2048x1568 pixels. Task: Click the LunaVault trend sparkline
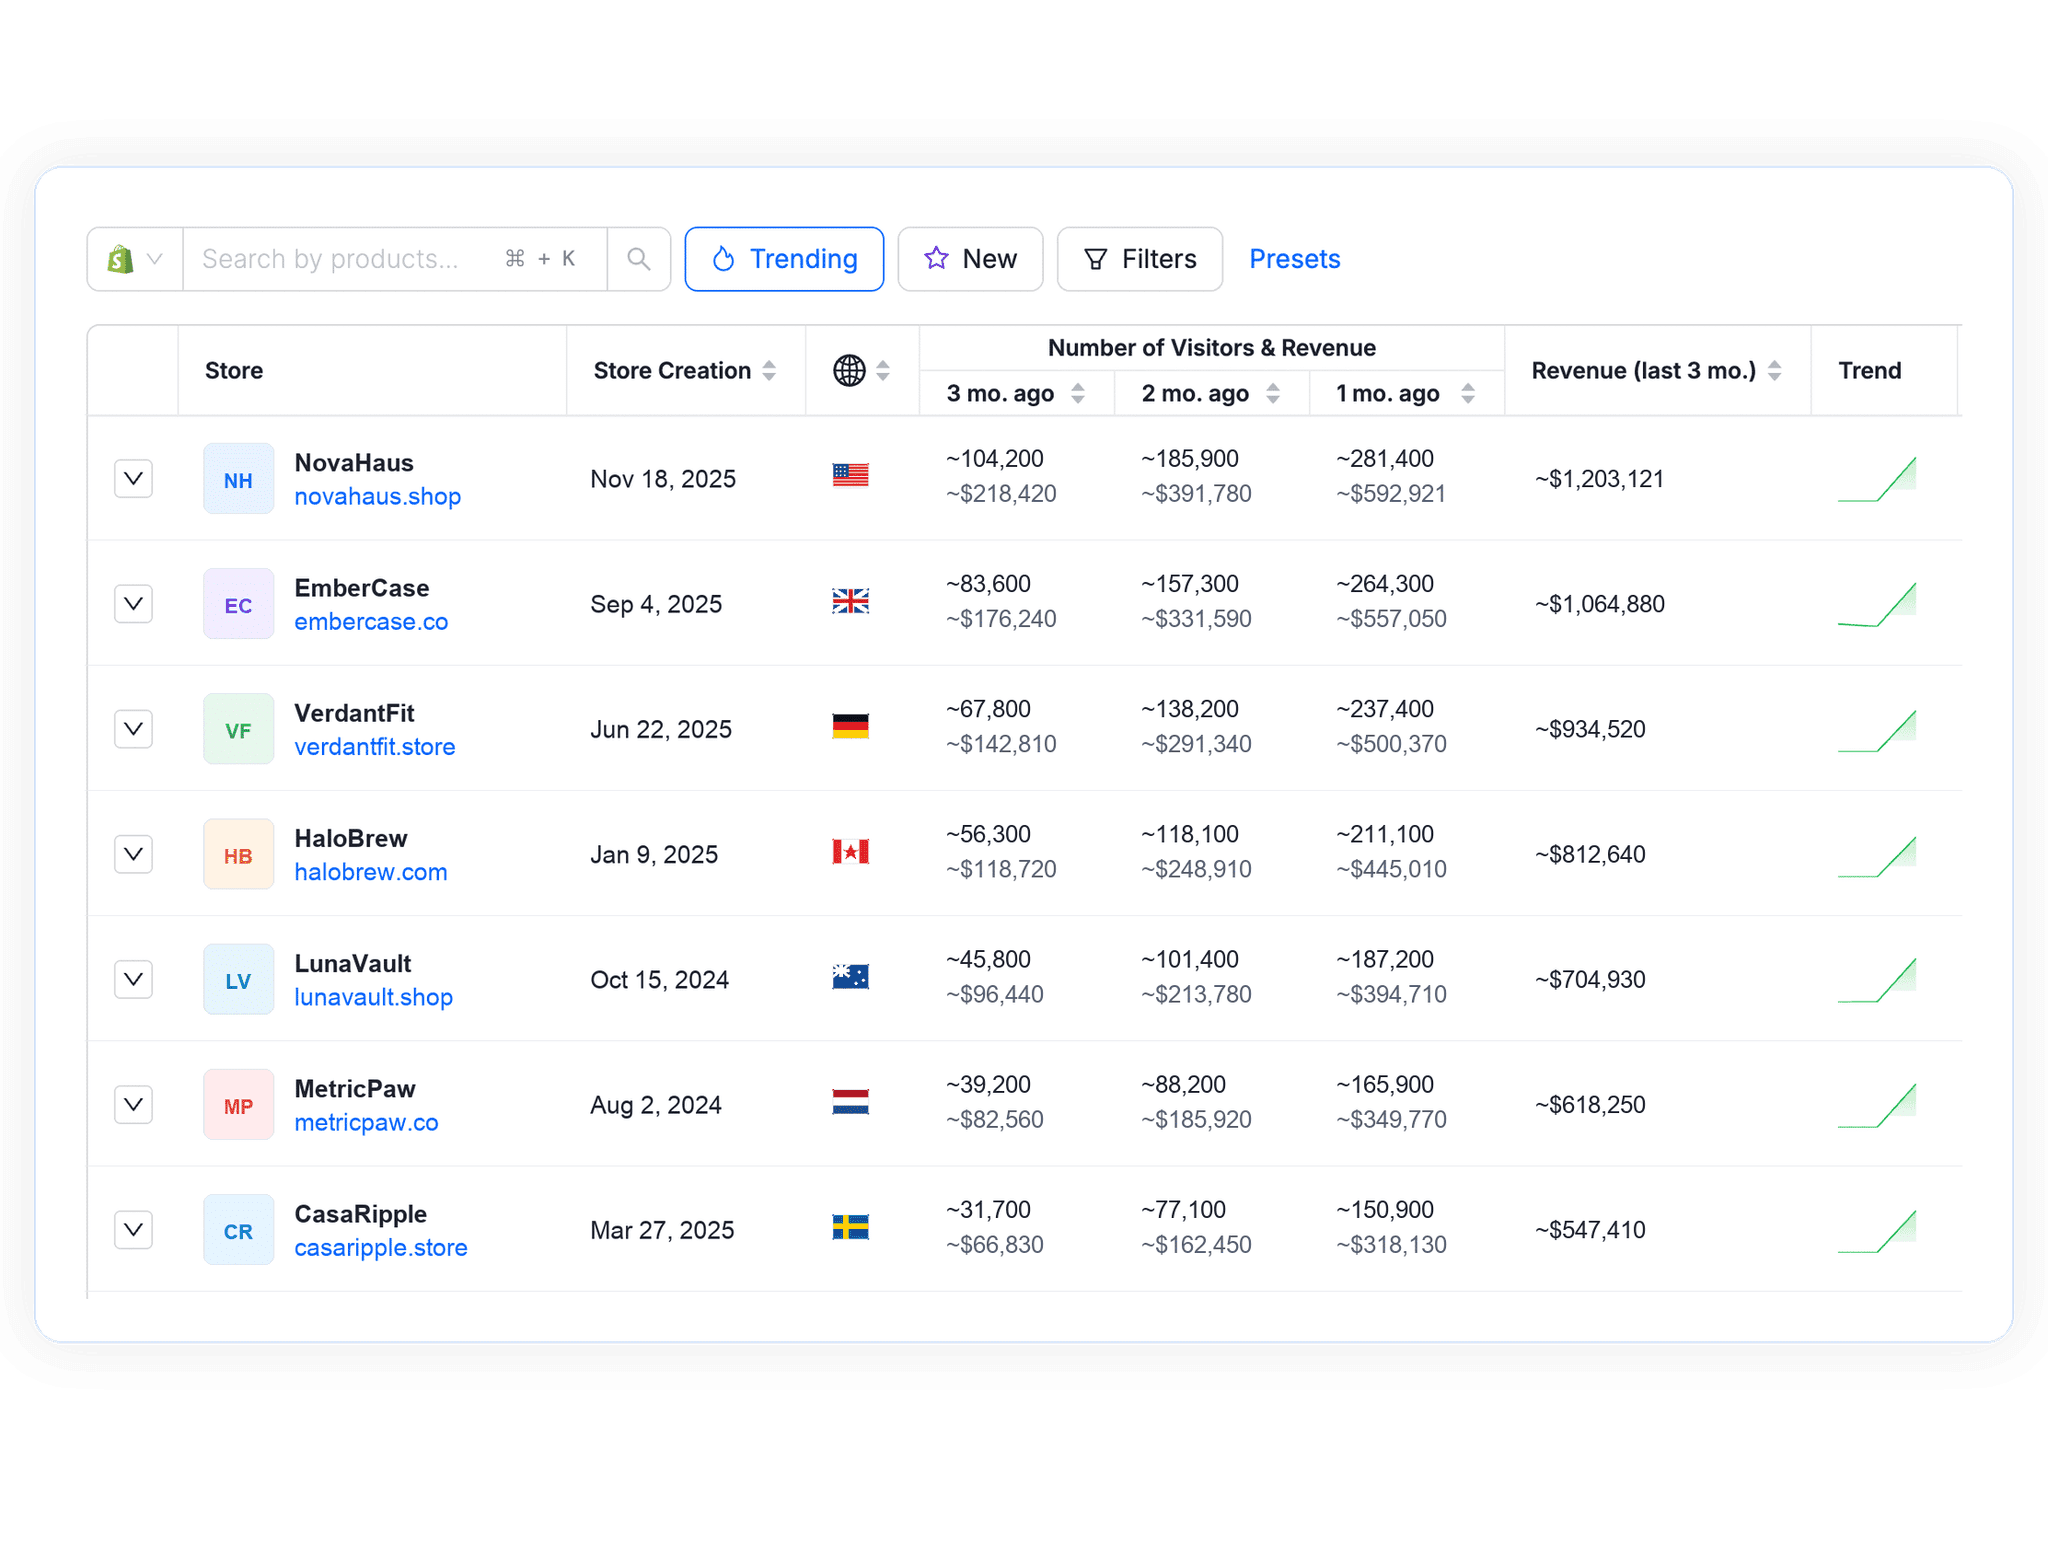coord(1877,980)
